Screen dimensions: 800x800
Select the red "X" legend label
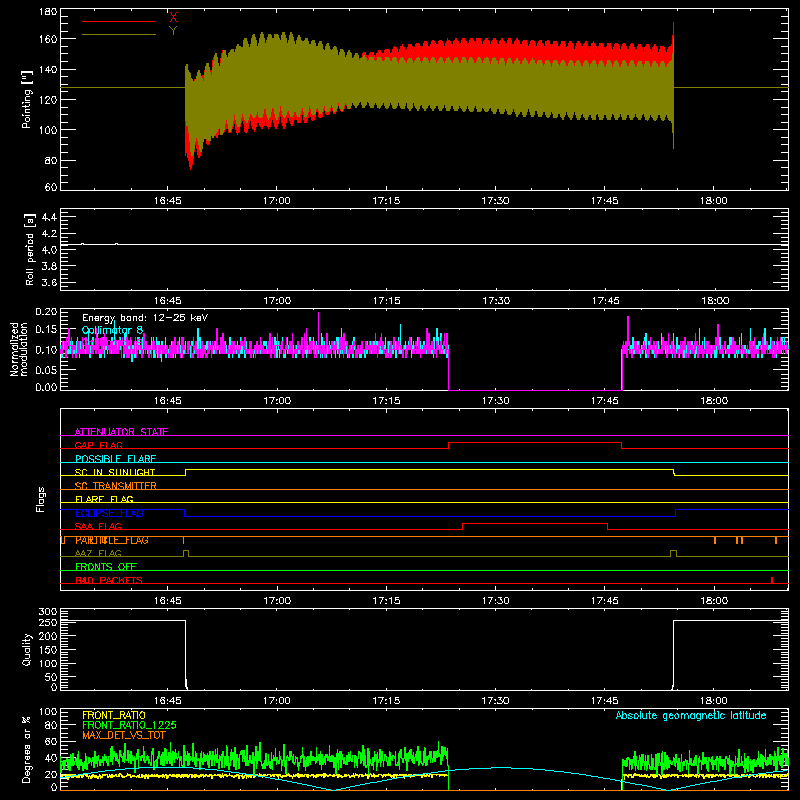[x=173, y=18]
